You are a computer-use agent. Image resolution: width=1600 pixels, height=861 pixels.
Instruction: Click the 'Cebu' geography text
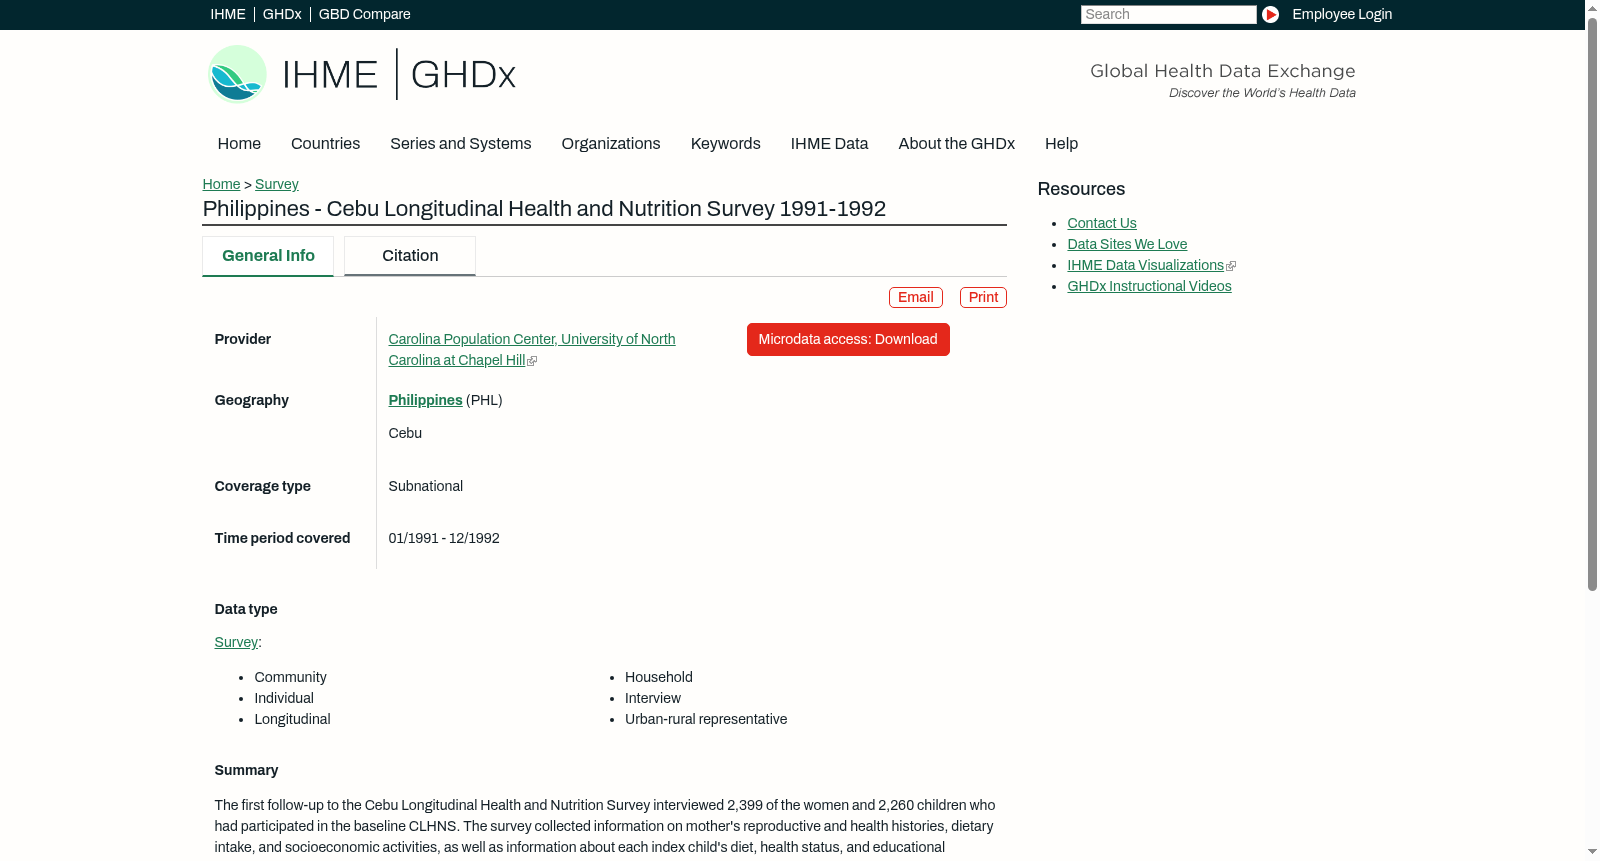point(405,434)
